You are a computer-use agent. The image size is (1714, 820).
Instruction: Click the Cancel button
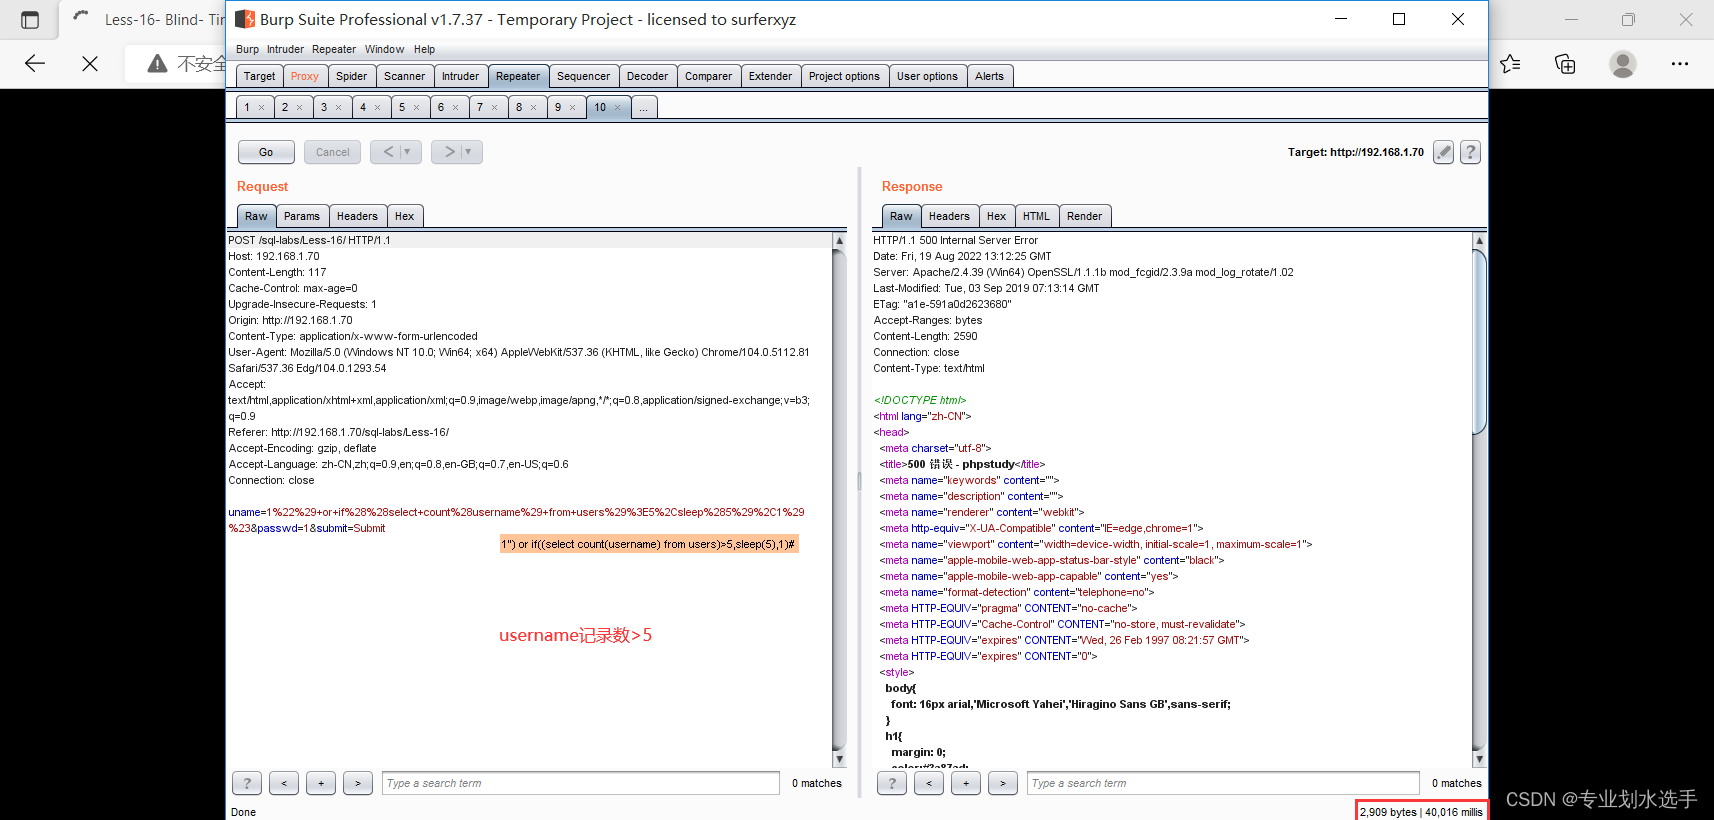click(x=333, y=152)
